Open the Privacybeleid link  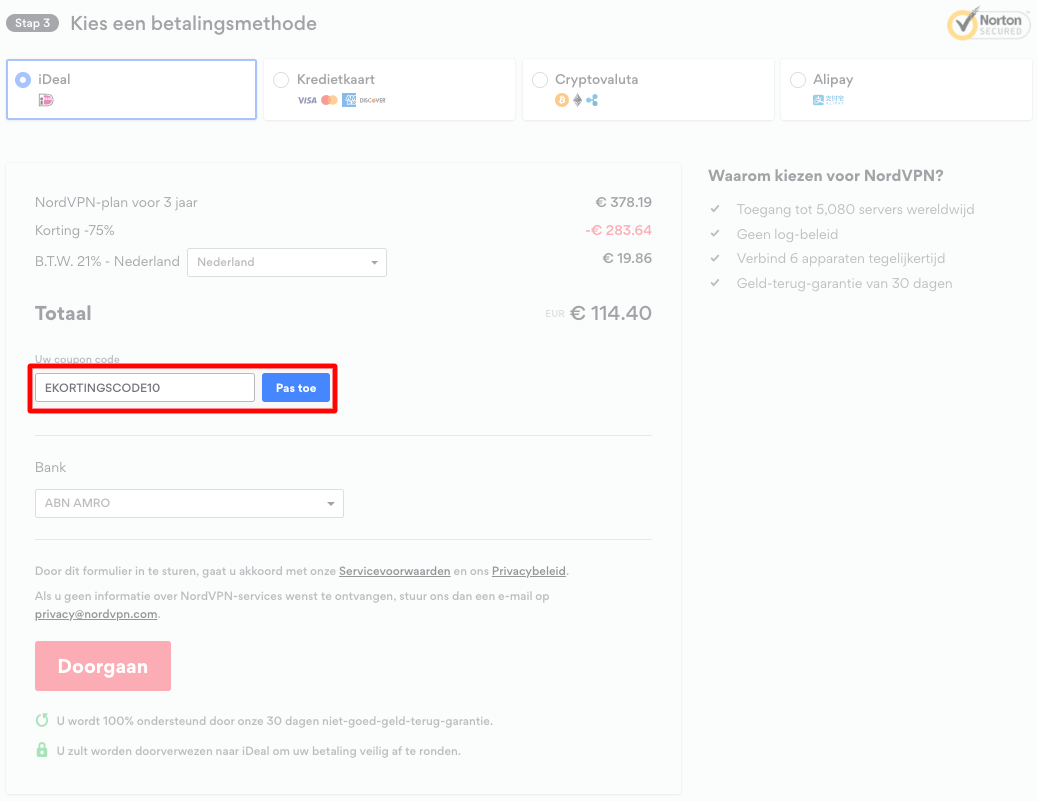[x=529, y=571]
